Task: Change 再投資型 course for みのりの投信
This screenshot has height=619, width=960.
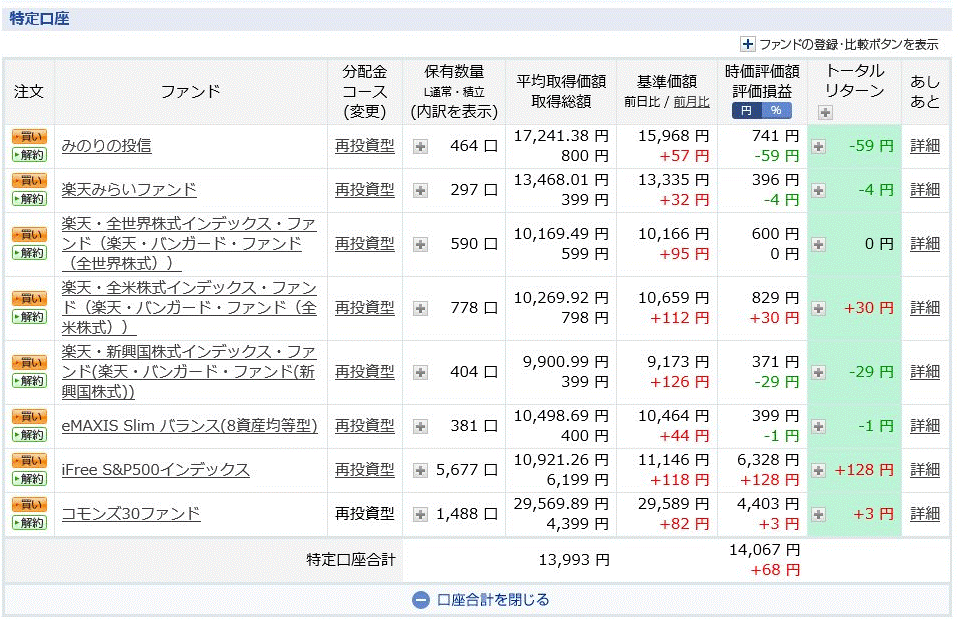Action: [364, 146]
